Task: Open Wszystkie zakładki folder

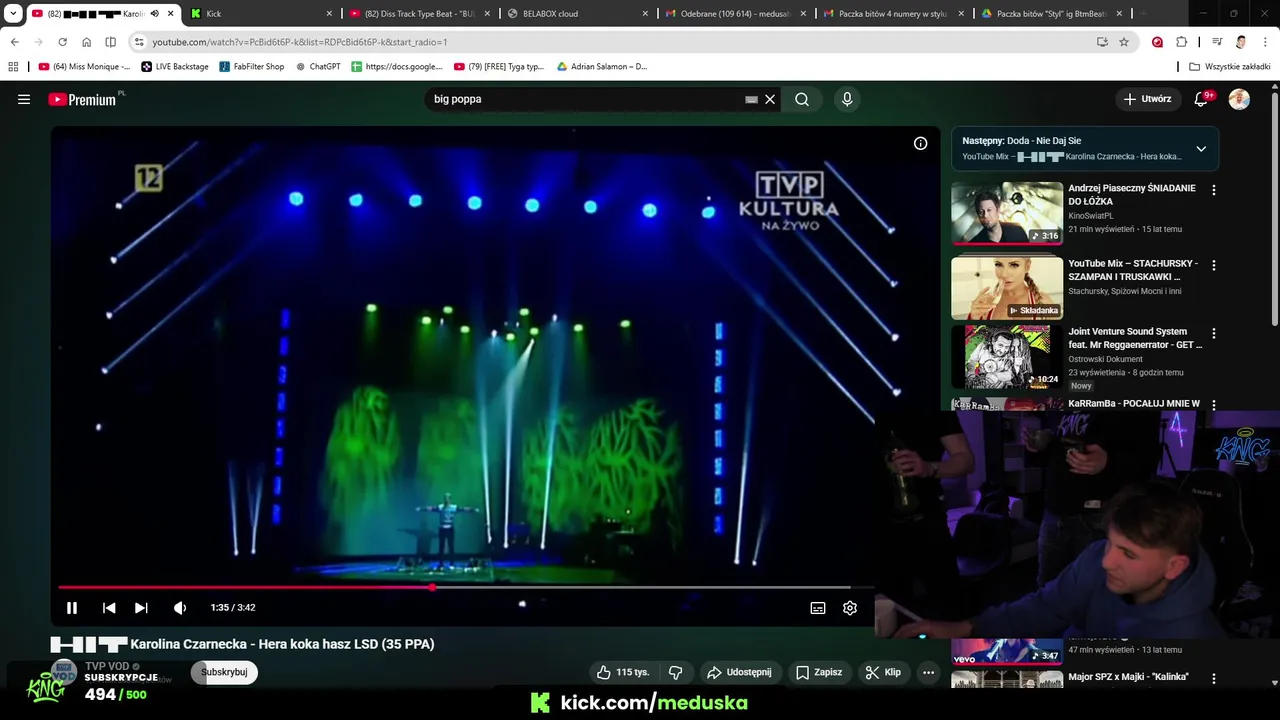Action: [1230, 67]
